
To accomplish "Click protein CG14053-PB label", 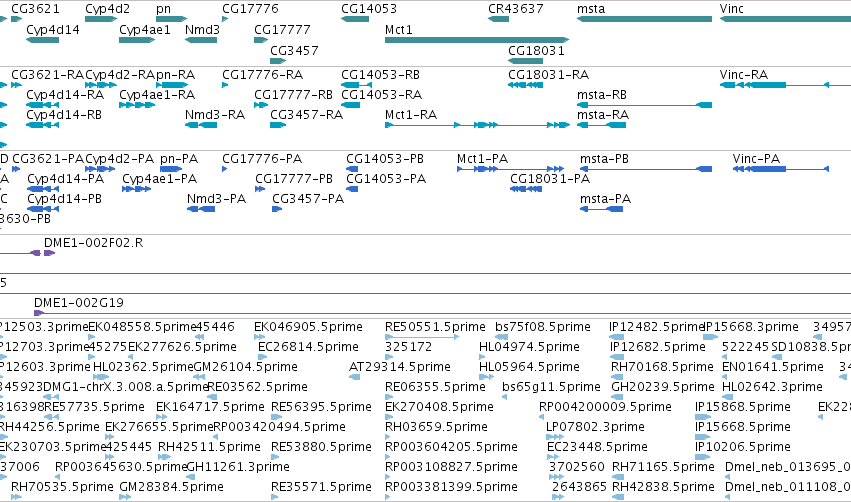I will tap(385, 159).
